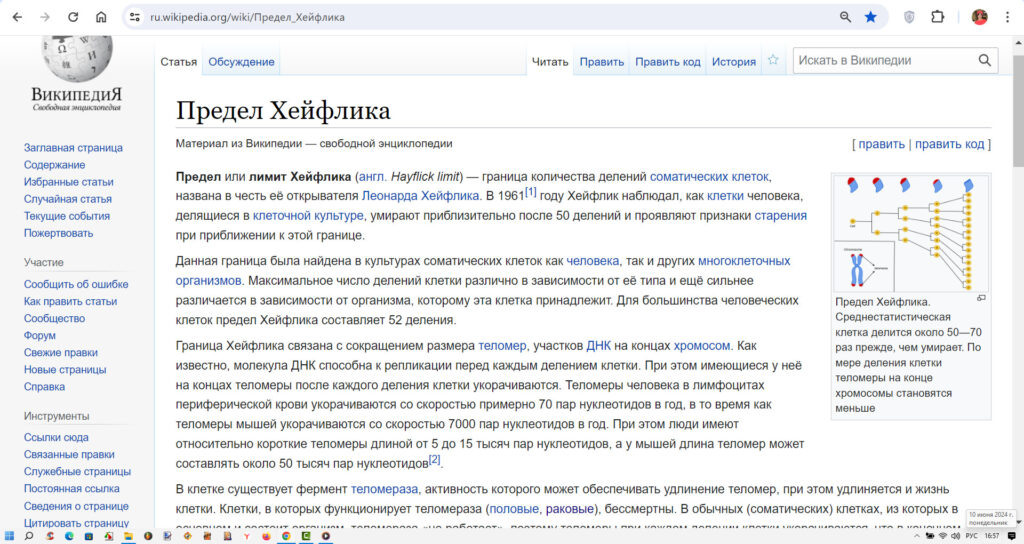Go forward with the browser forward arrow

45,17
